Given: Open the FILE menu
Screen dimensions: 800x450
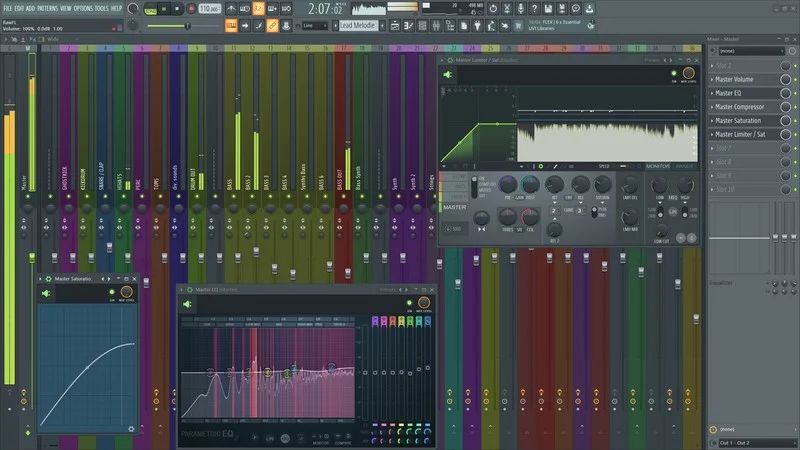Looking at the screenshot, I should [x=7, y=9].
